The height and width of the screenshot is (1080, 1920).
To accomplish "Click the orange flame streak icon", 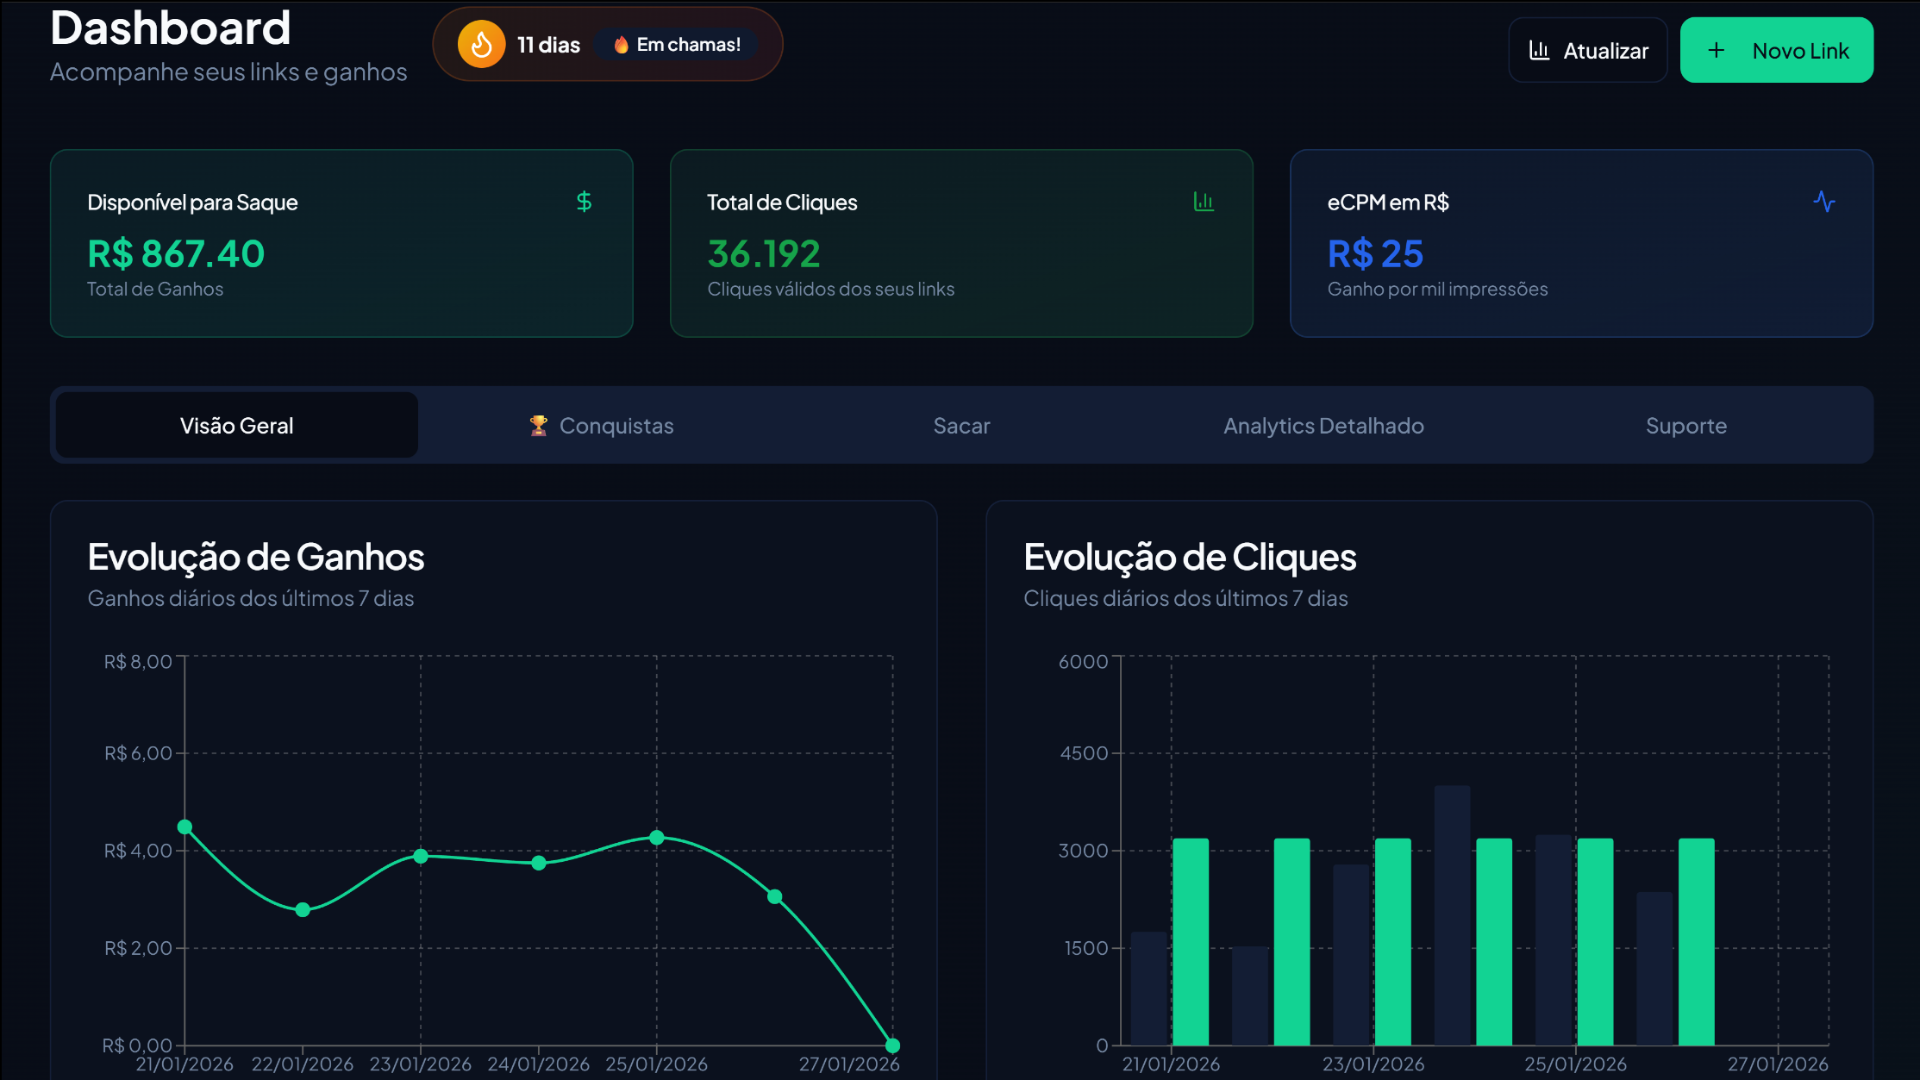I will click(x=481, y=45).
